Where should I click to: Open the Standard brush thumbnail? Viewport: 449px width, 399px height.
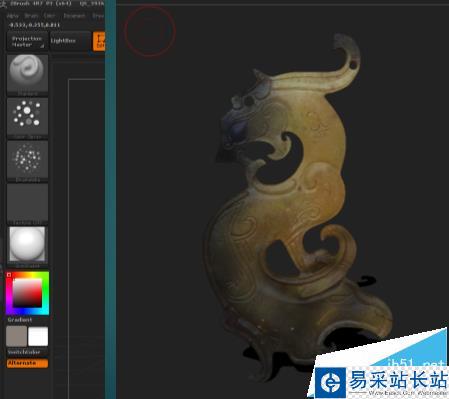click(x=27, y=75)
